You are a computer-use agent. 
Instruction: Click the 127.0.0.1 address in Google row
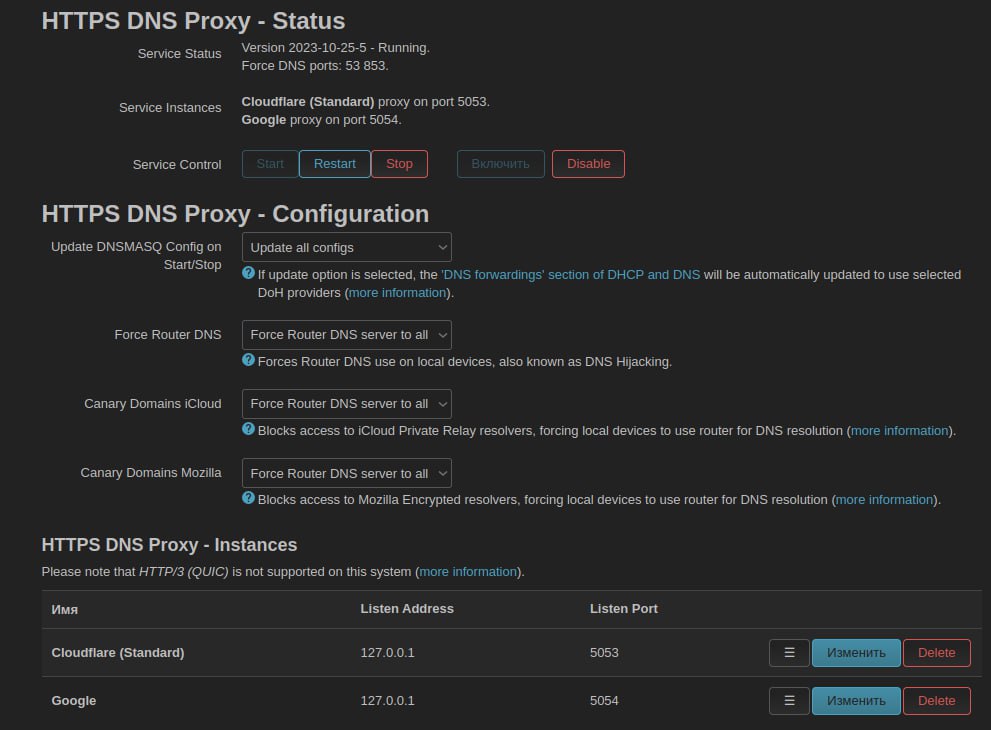[387, 701]
